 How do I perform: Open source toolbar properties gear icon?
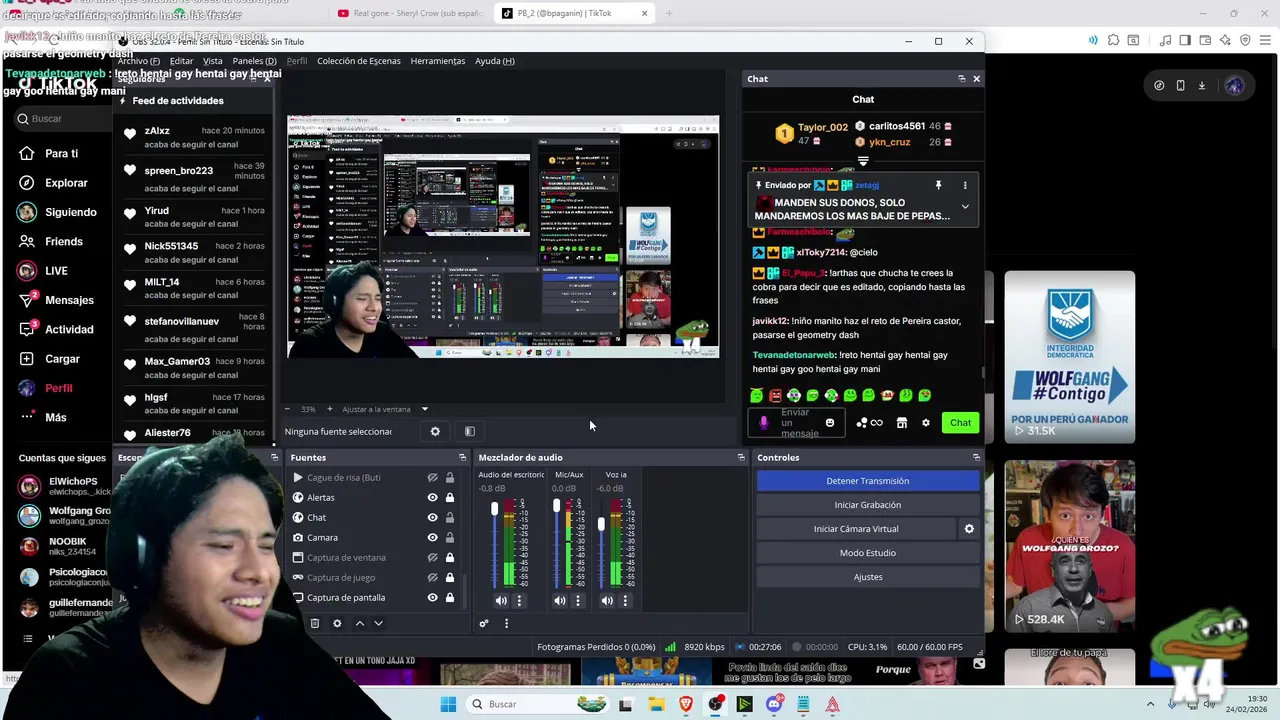coord(435,432)
